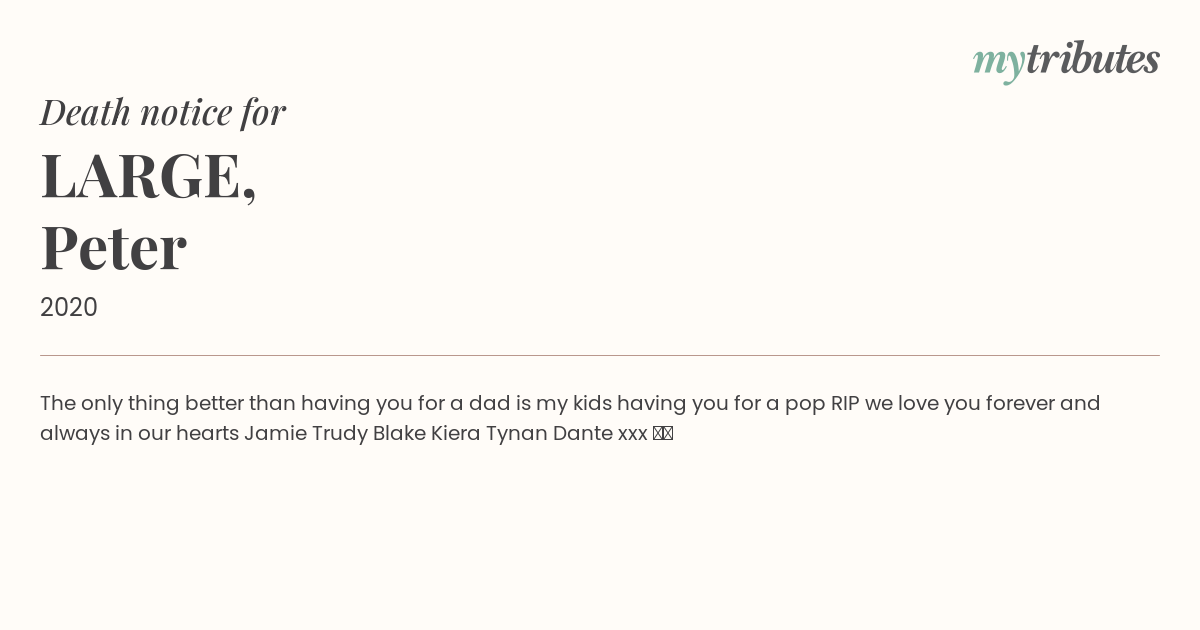Select the surname "LARGE," heading
Image resolution: width=1200 pixels, height=630 pixels.
point(148,176)
